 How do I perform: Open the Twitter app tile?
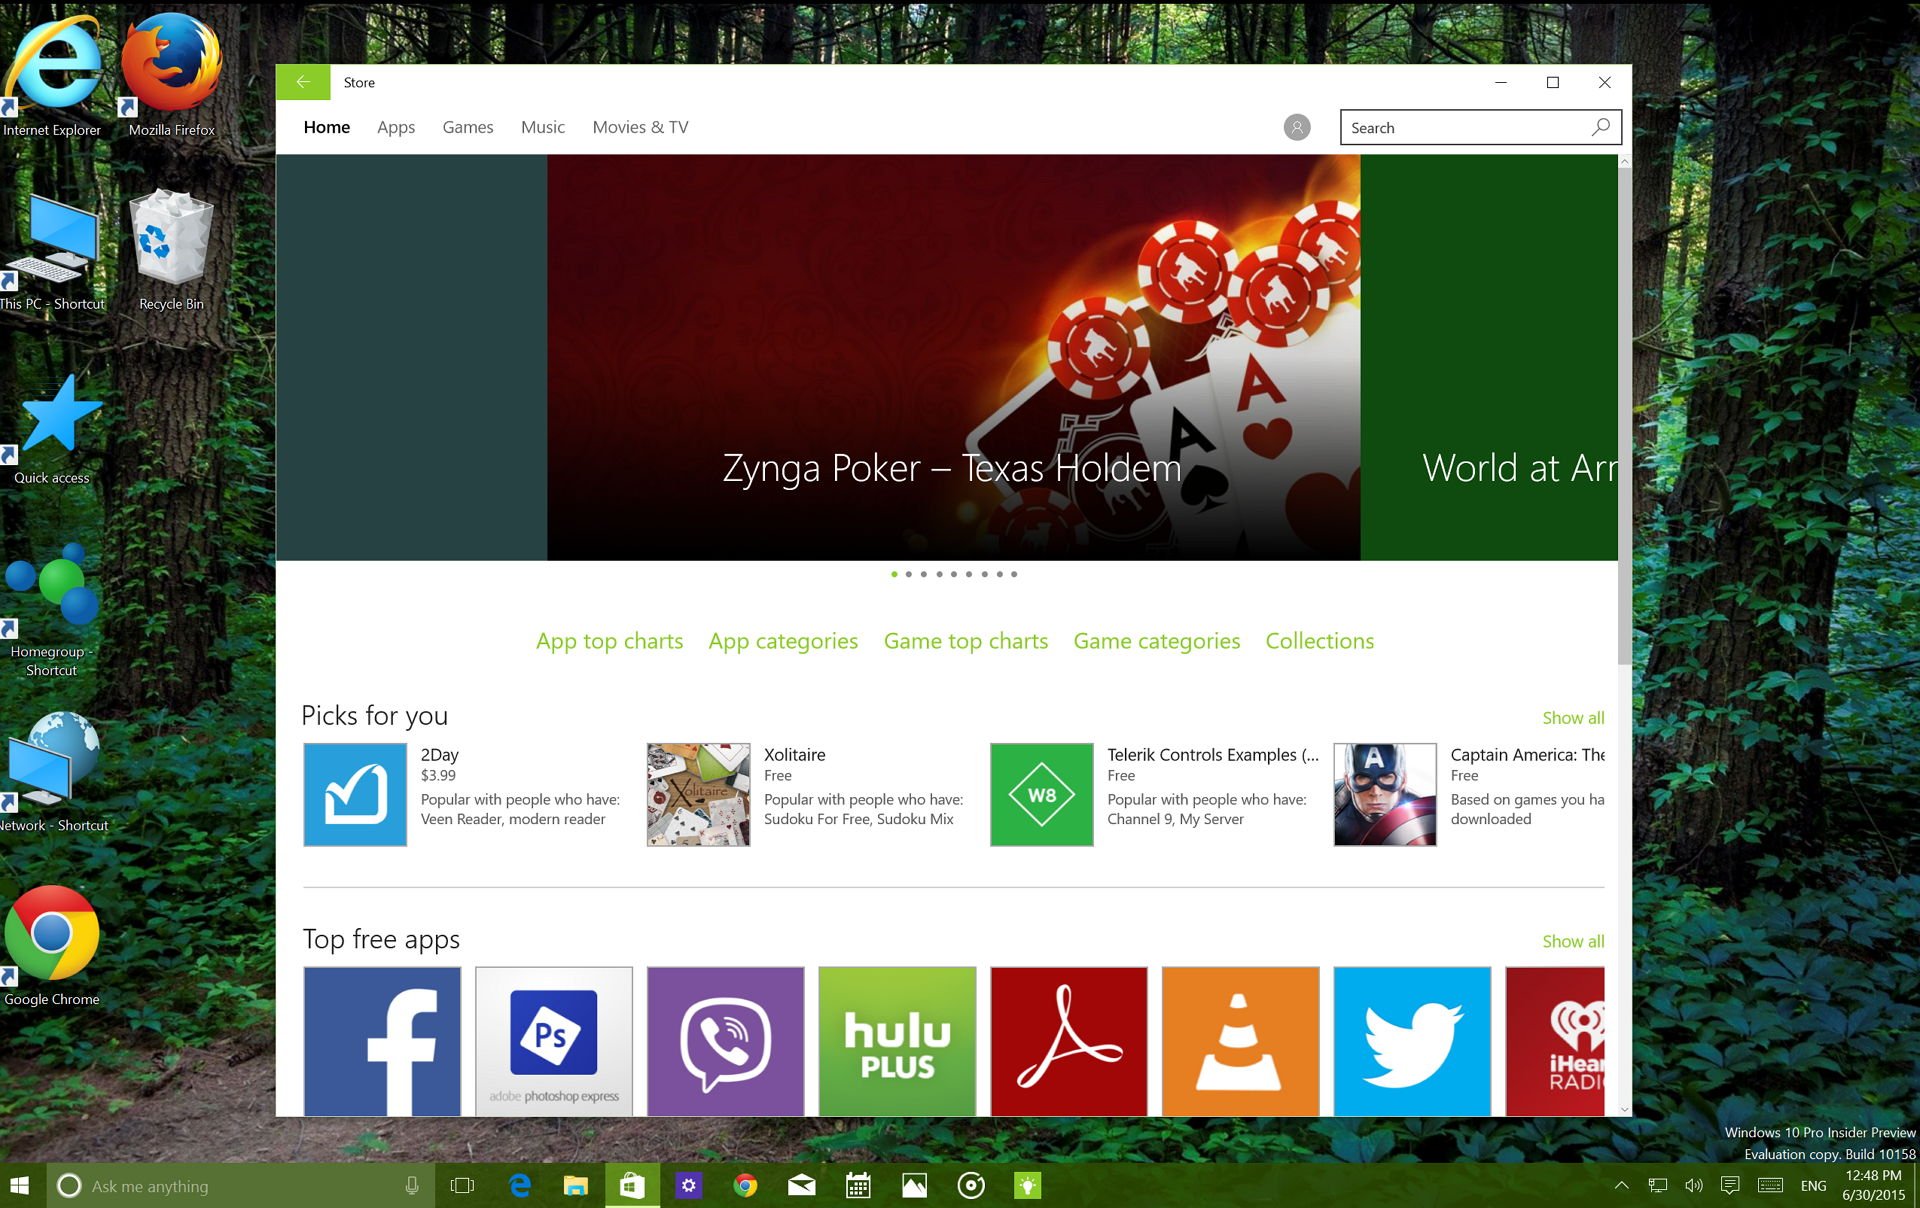tap(1412, 1041)
